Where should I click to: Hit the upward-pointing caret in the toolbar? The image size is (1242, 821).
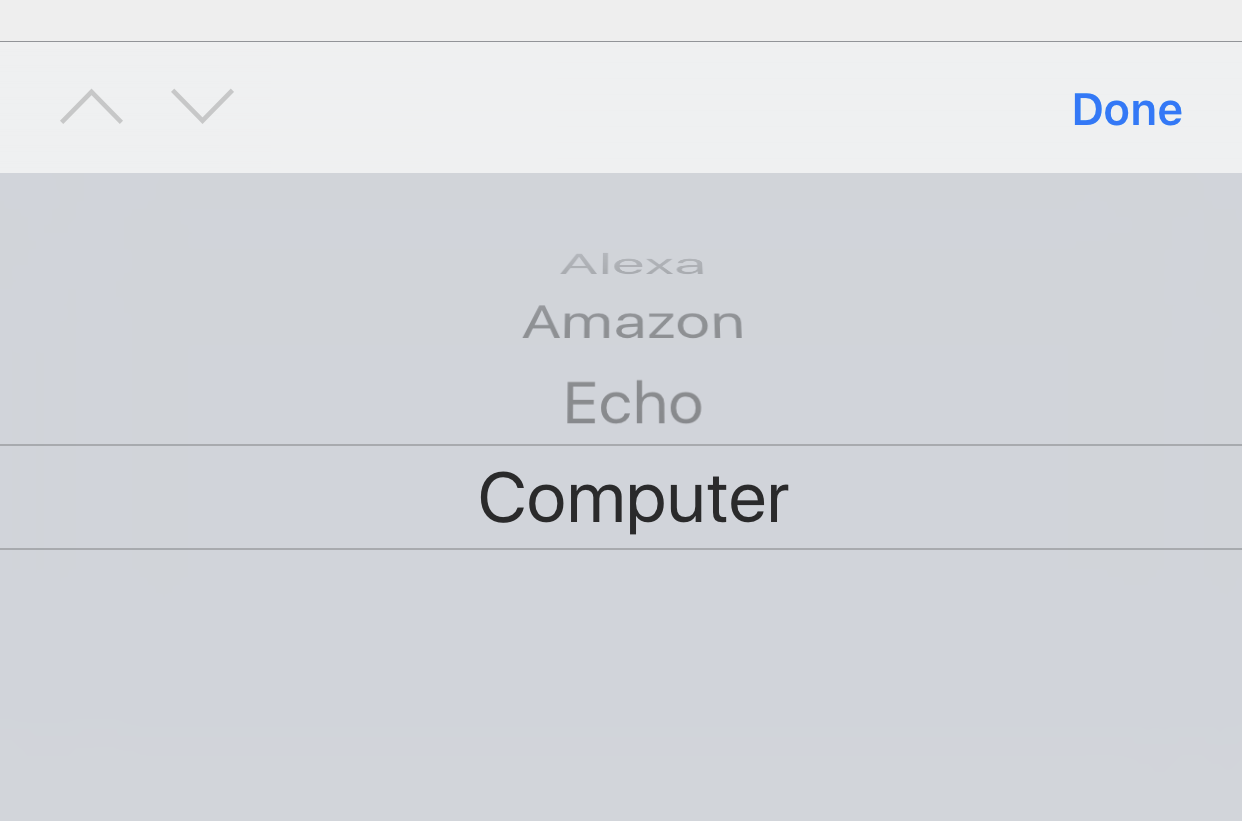91,107
